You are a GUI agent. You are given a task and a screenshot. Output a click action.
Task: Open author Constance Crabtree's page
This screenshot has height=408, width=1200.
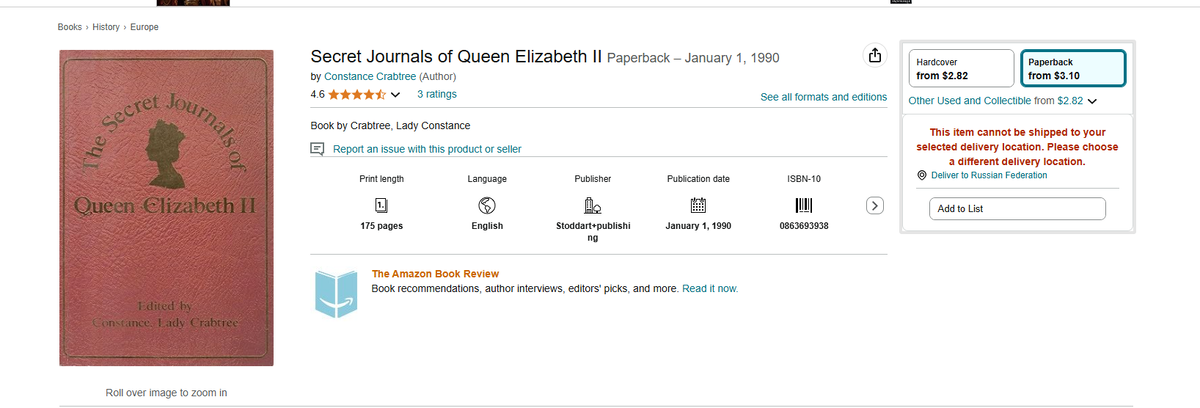point(370,76)
